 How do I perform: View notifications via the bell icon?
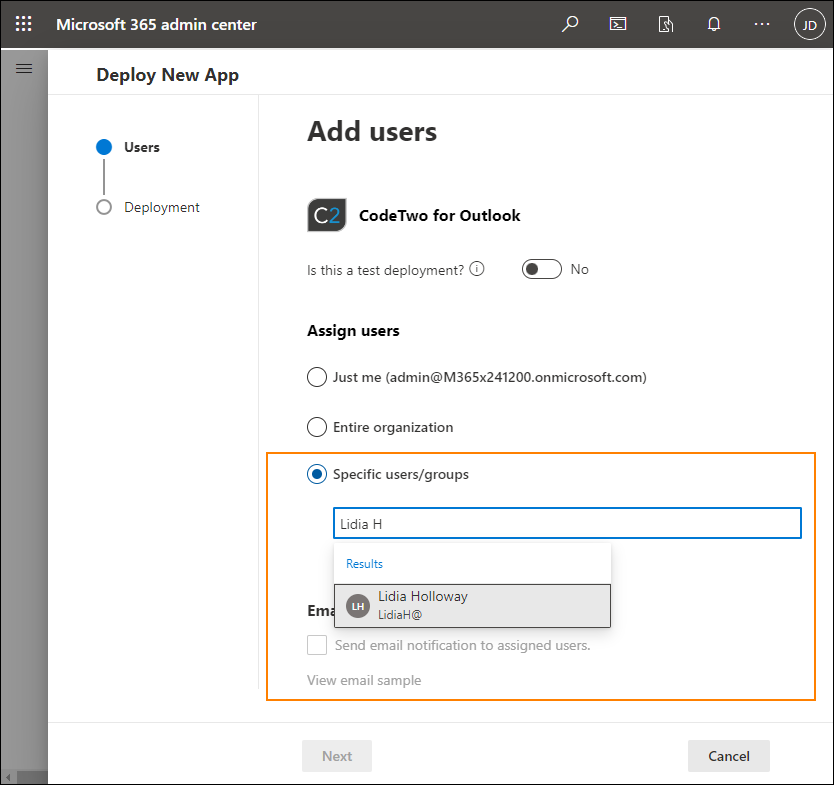(713, 23)
